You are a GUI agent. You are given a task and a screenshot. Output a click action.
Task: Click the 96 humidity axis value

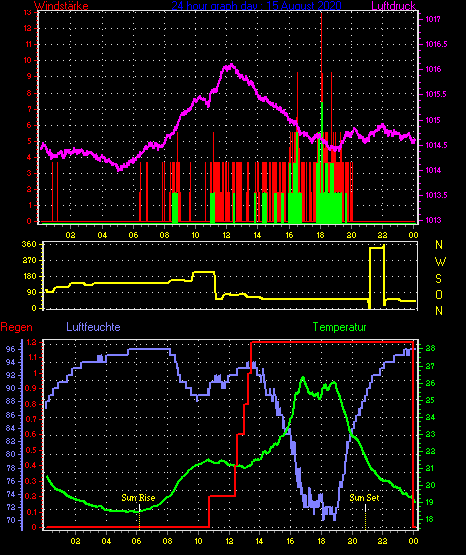(x=11, y=349)
